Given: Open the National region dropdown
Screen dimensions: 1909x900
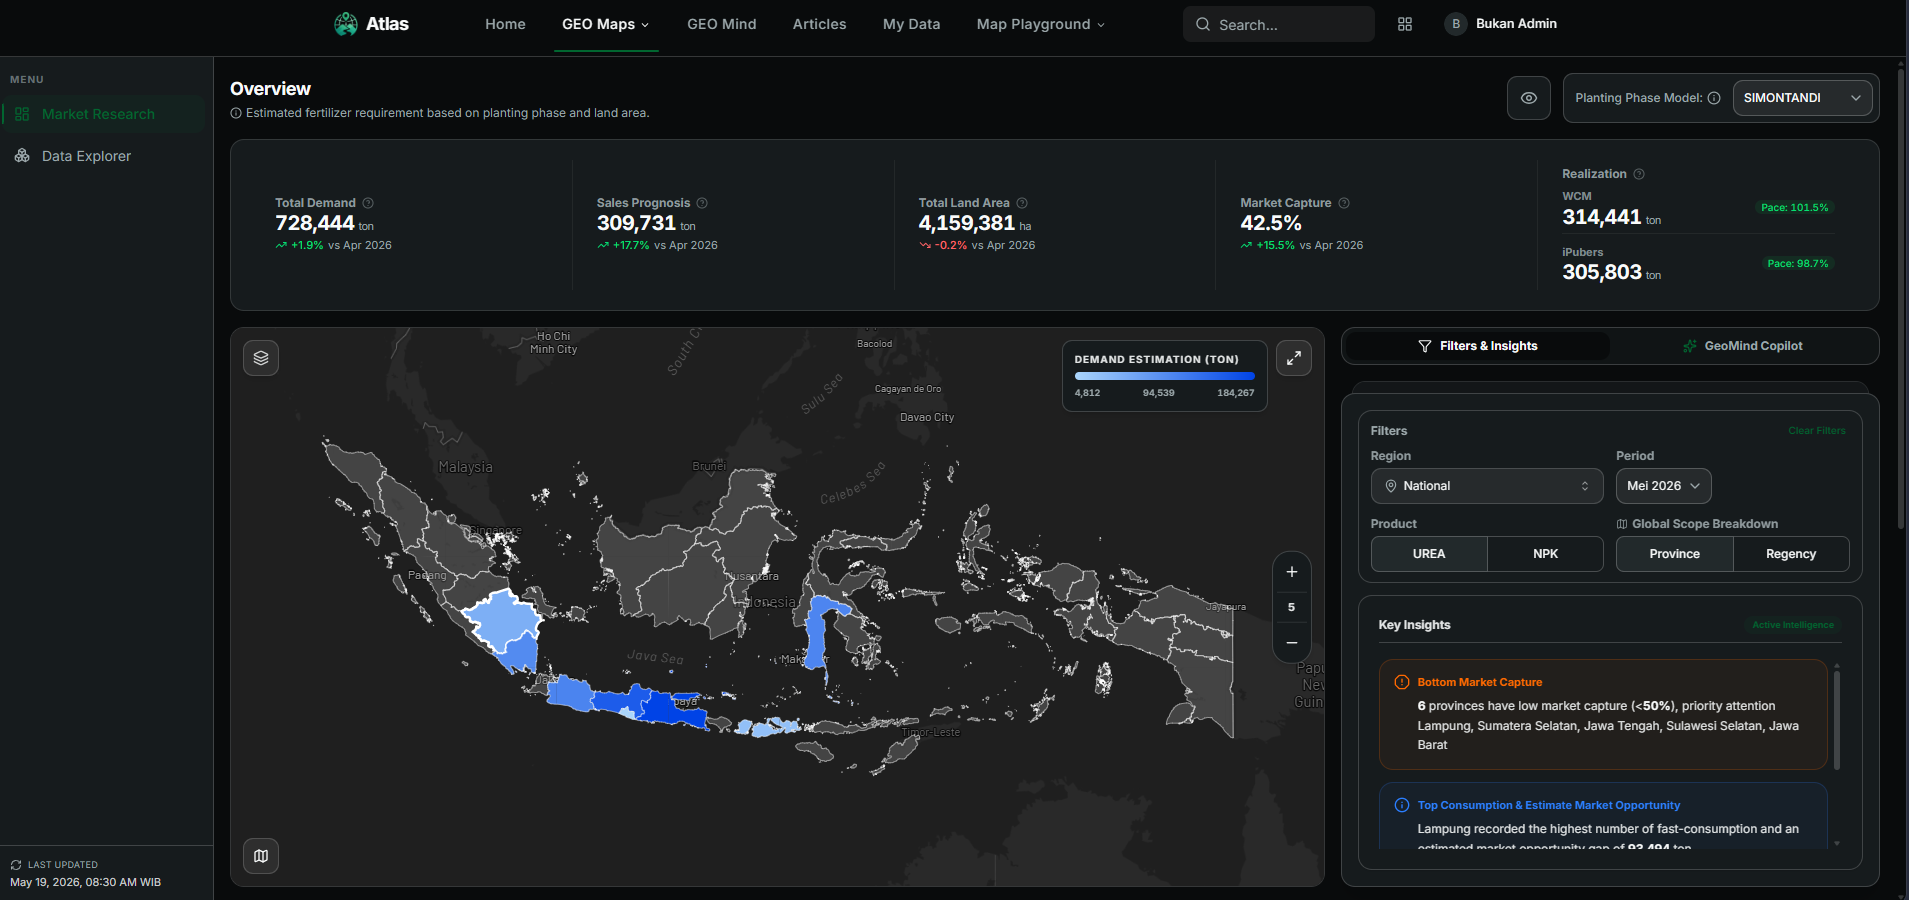Looking at the screenshot, I should 1485,486.
